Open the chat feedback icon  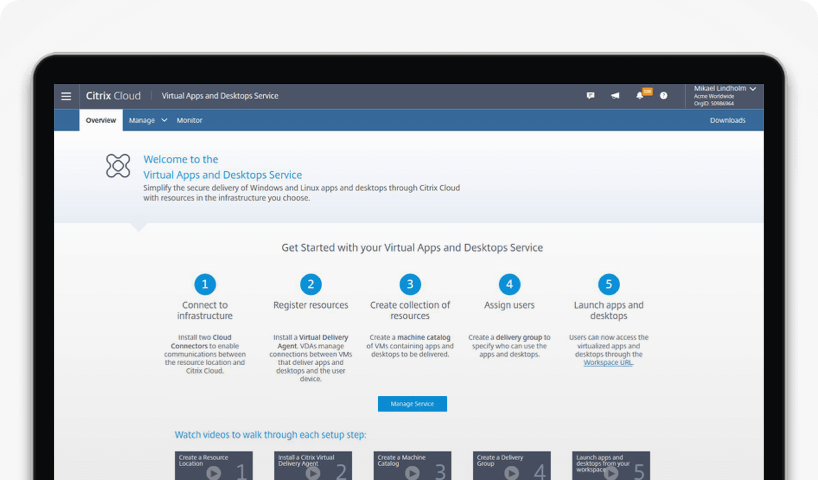591,95
